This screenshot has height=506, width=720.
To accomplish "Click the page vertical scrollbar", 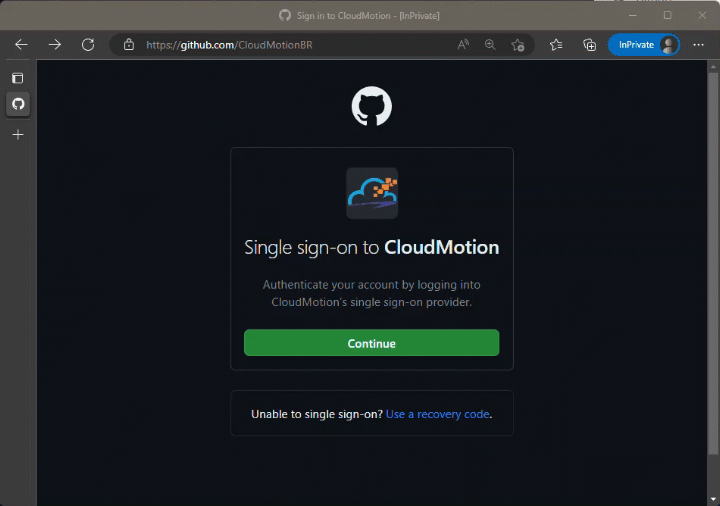I will [x=713, y=262].
